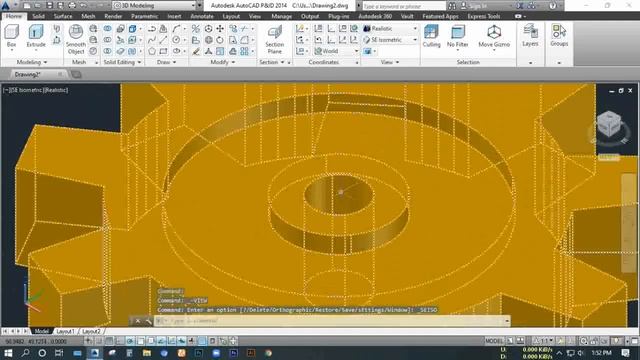Switch to the Express Tools ribbon tab
Screen dimensions: 640x360
click(x=484, y=16)
